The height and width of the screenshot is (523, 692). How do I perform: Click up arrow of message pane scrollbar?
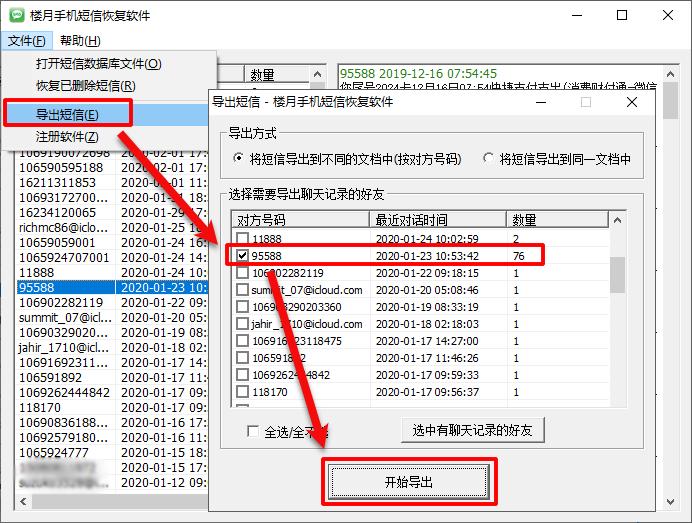coord(670,74)
